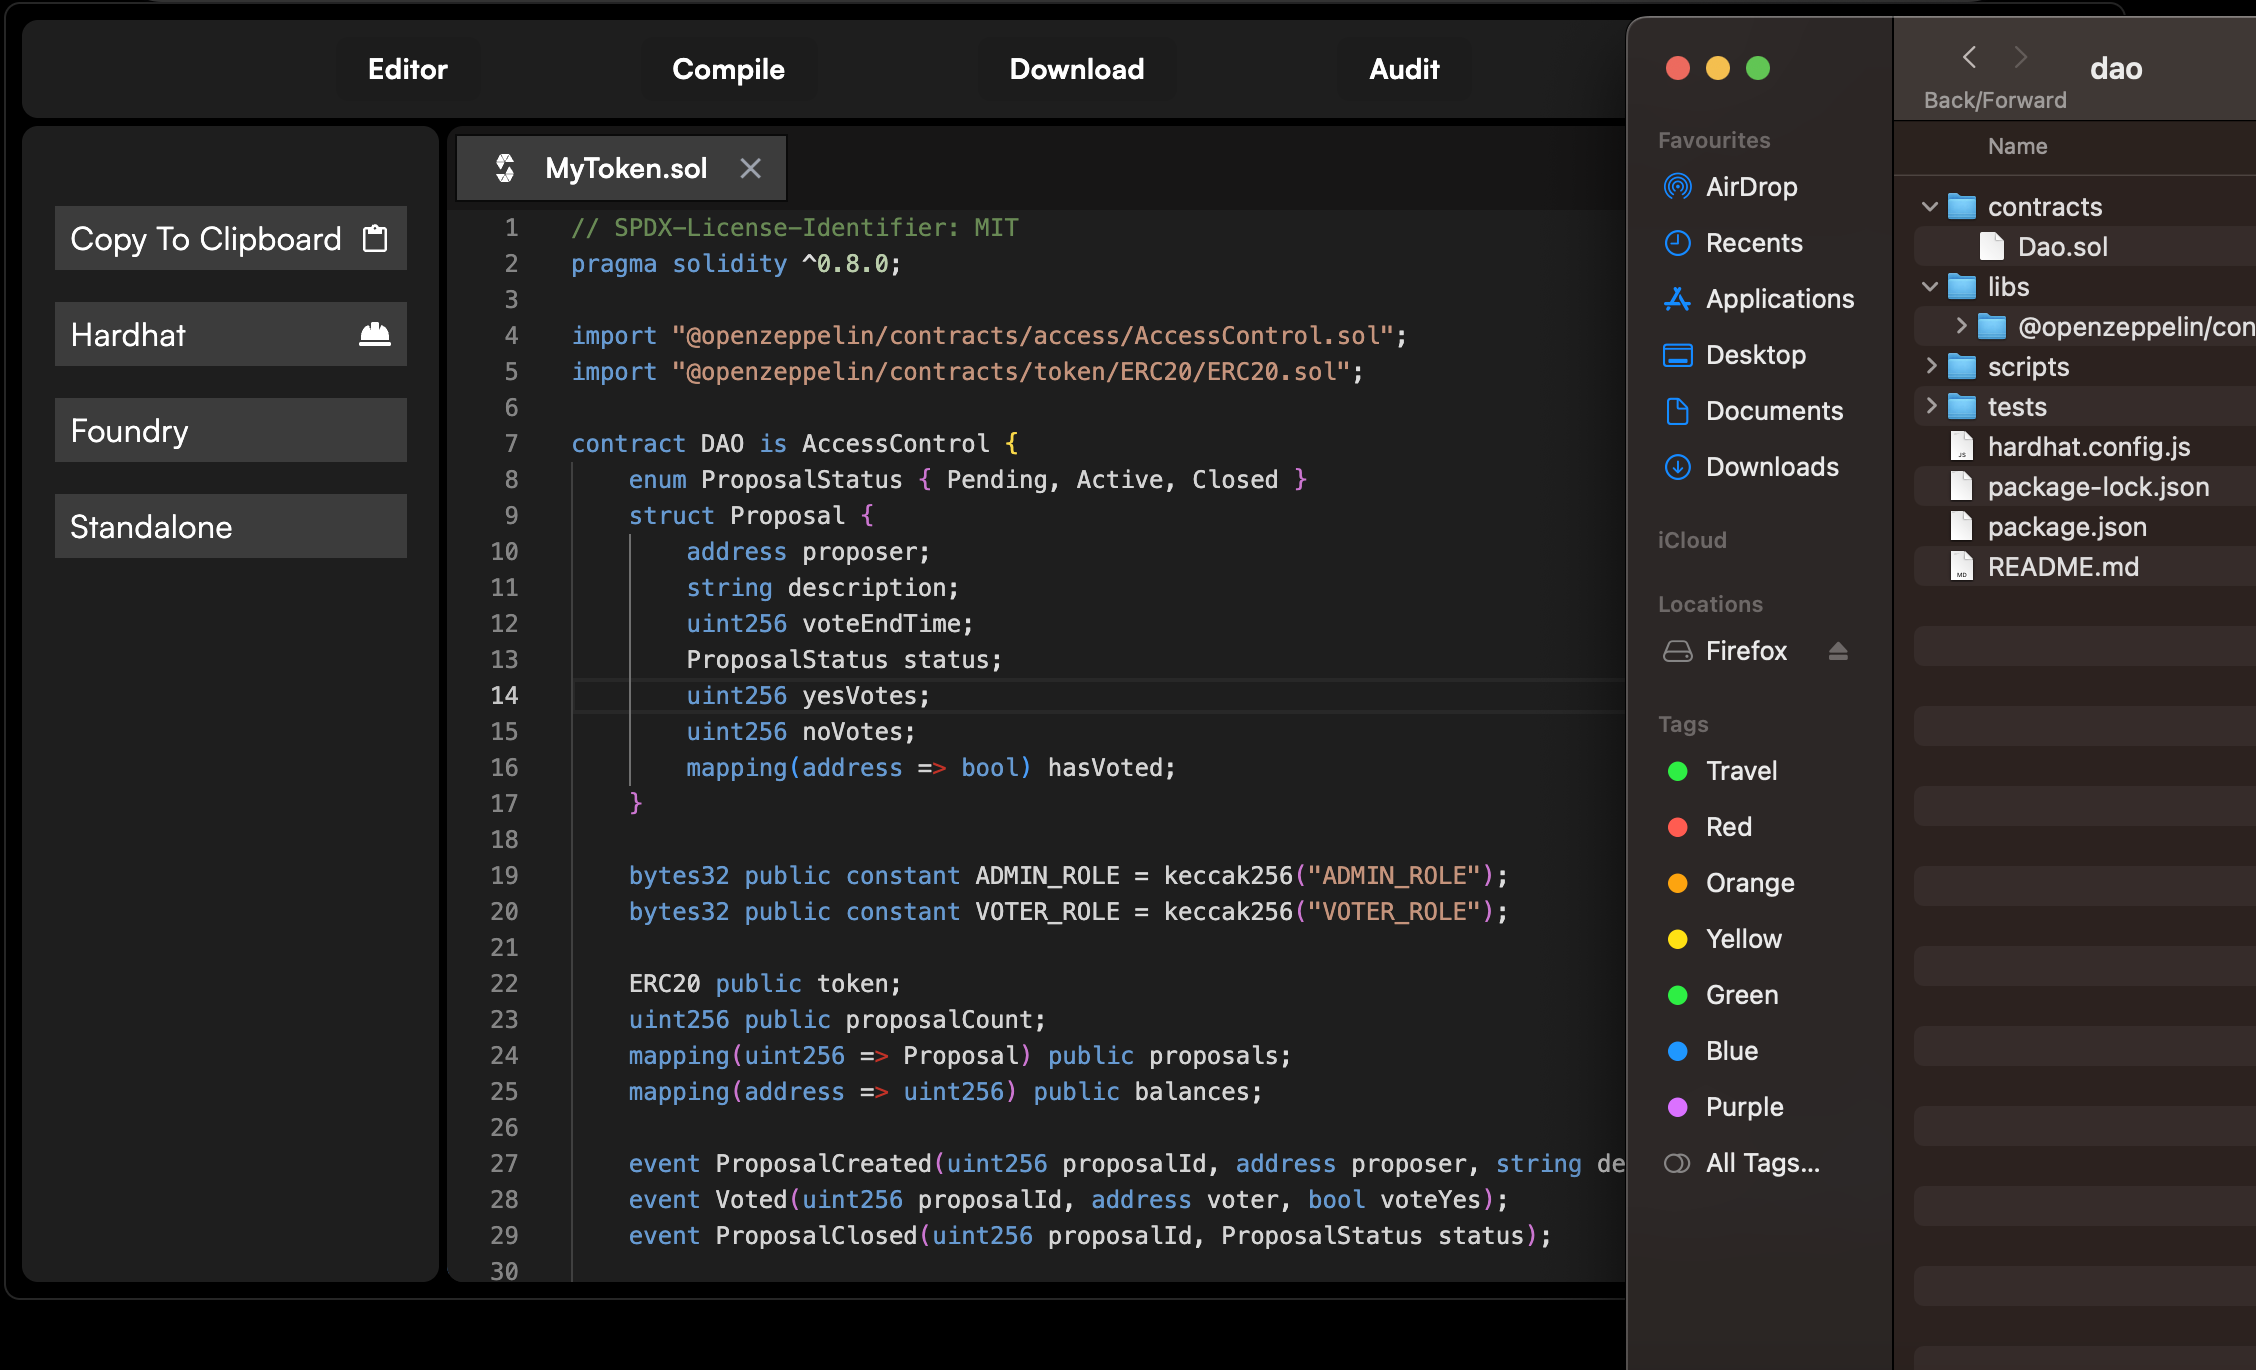Collapse the contracts folder

tap(1930, 207)
